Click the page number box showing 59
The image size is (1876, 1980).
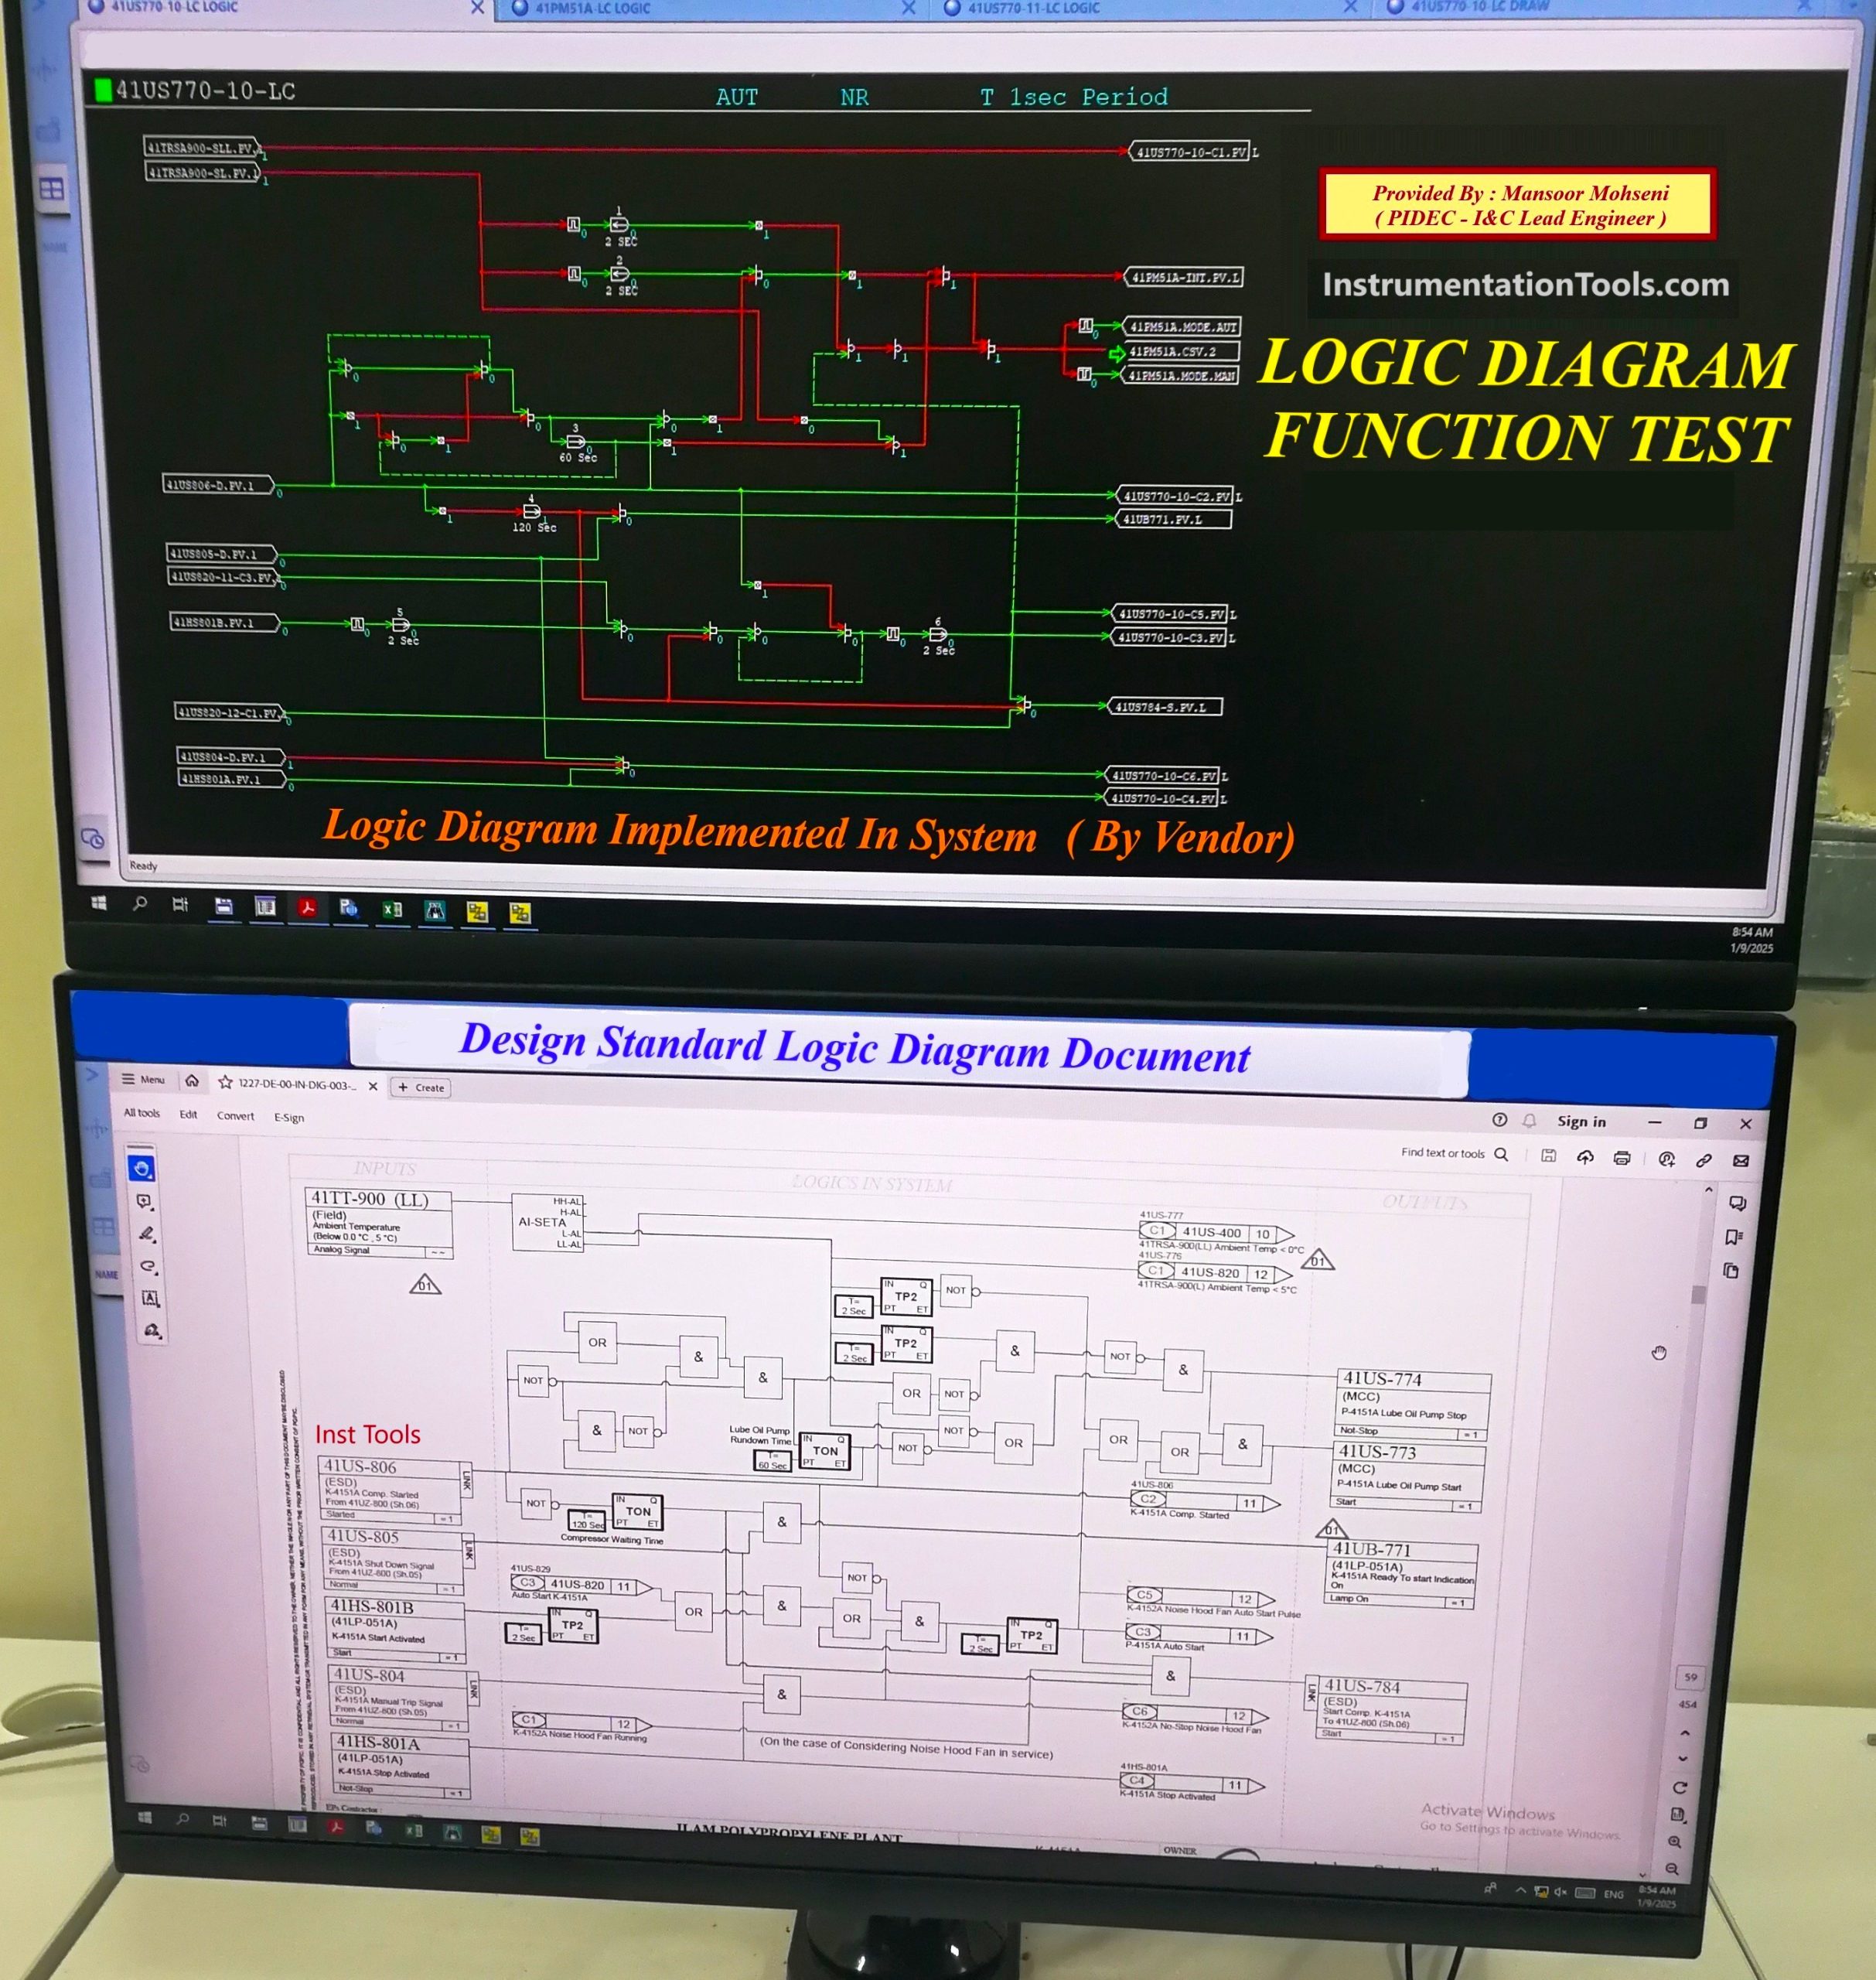(1690, 1677)
